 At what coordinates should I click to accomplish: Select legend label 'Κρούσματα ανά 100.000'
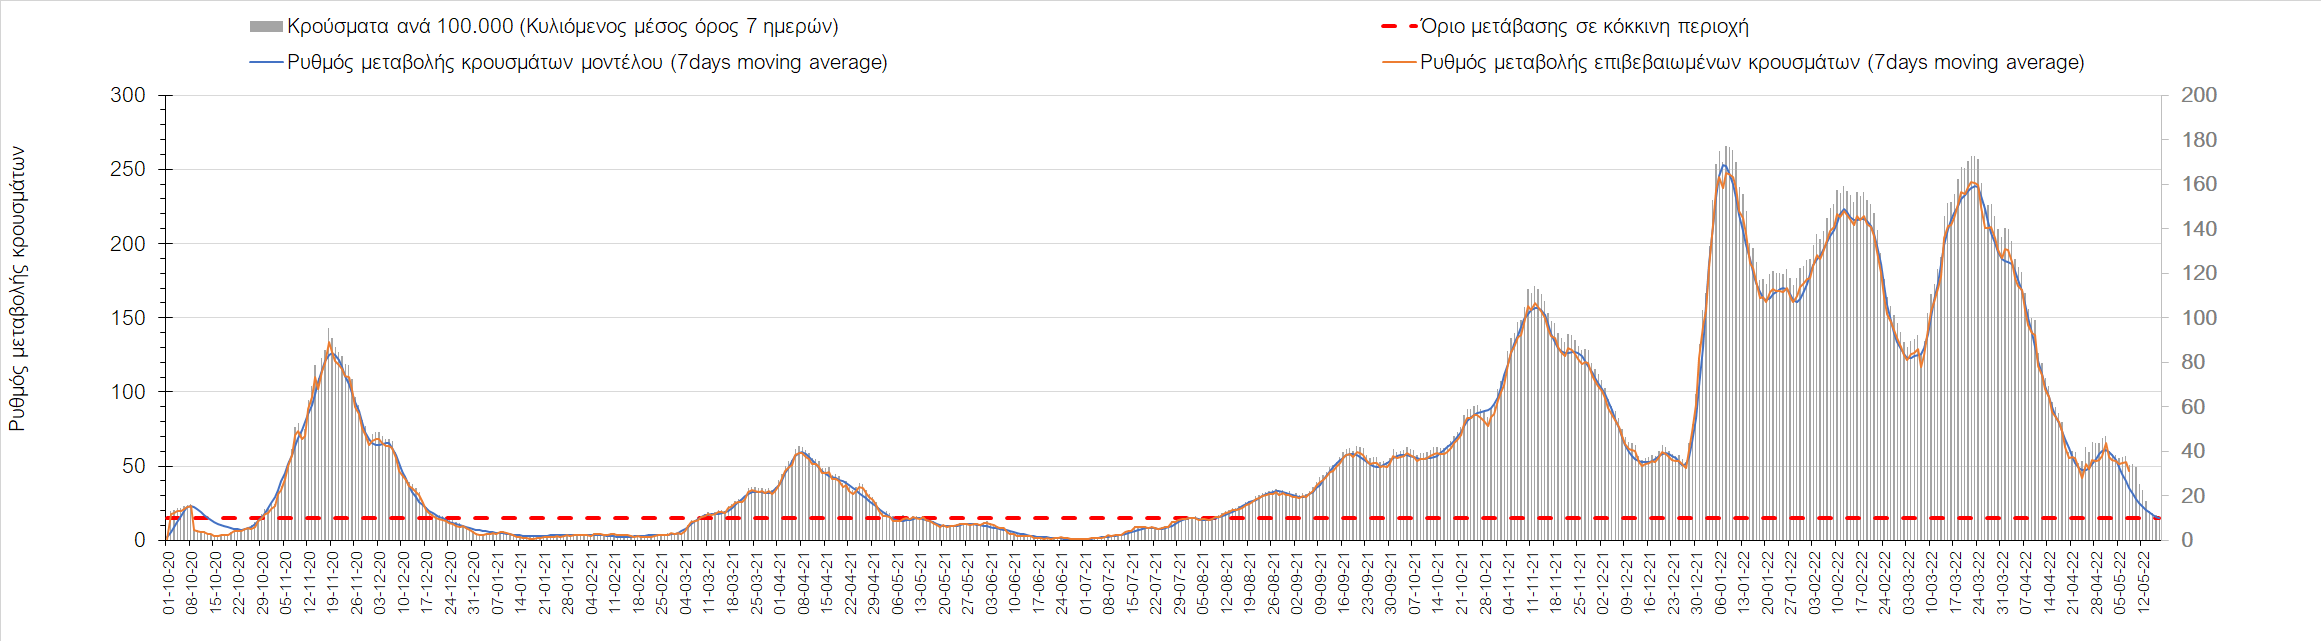(x=562, y=27)
